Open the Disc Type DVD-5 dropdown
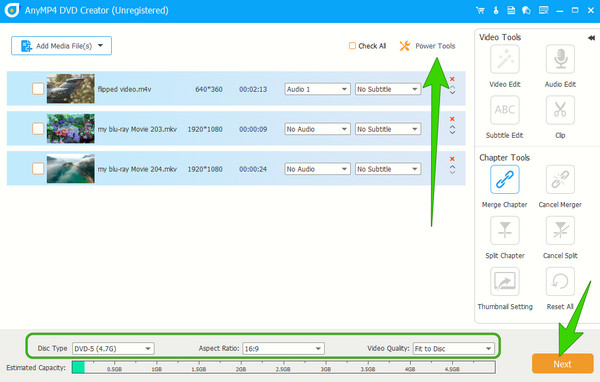 (x=113, y=349)
